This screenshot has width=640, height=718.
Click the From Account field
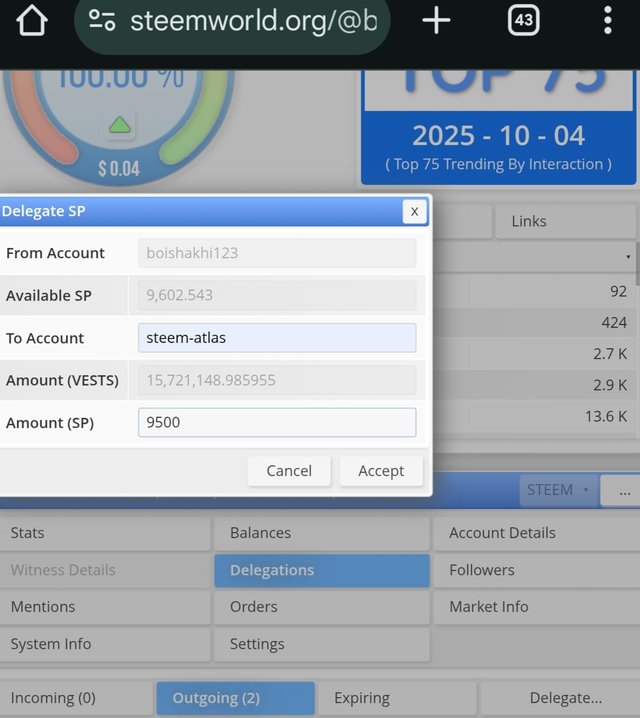(277, 253)
